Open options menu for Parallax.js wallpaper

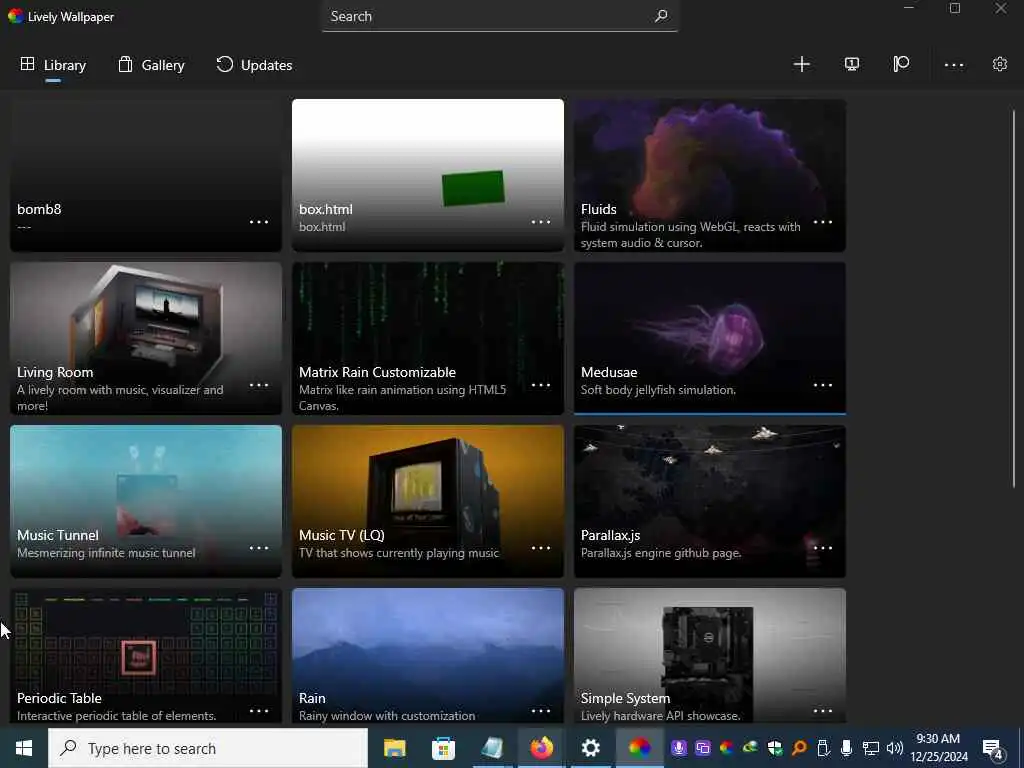point(823,548)
